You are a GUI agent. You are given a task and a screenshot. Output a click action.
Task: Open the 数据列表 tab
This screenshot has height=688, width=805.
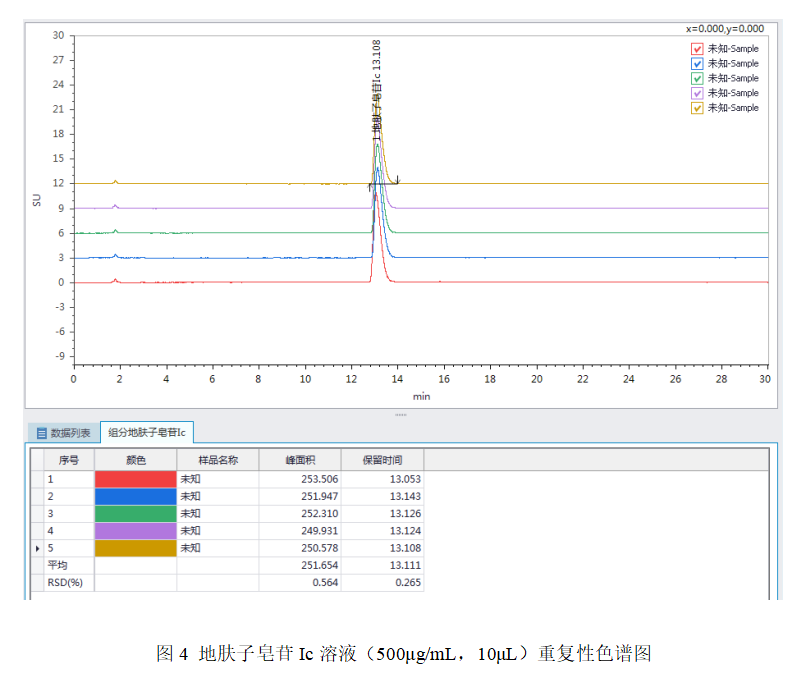pyautogui.click(x=64, y=433)
